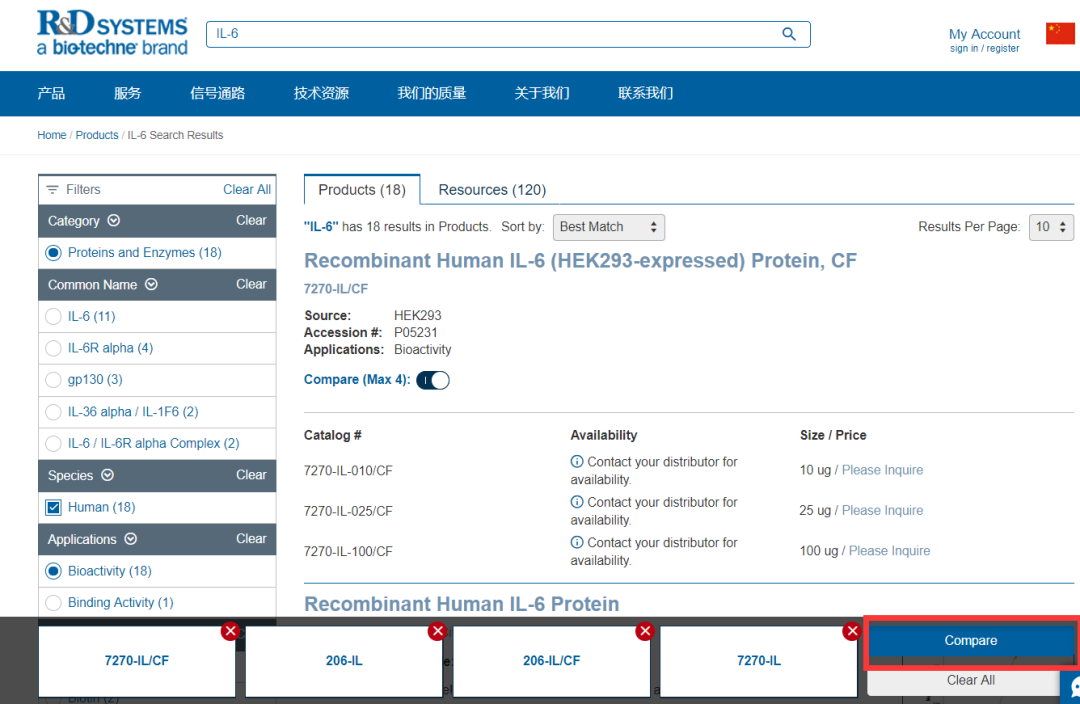Click the R&D Systems logo
1080x704 pixels.
click(x=112, y=33)
